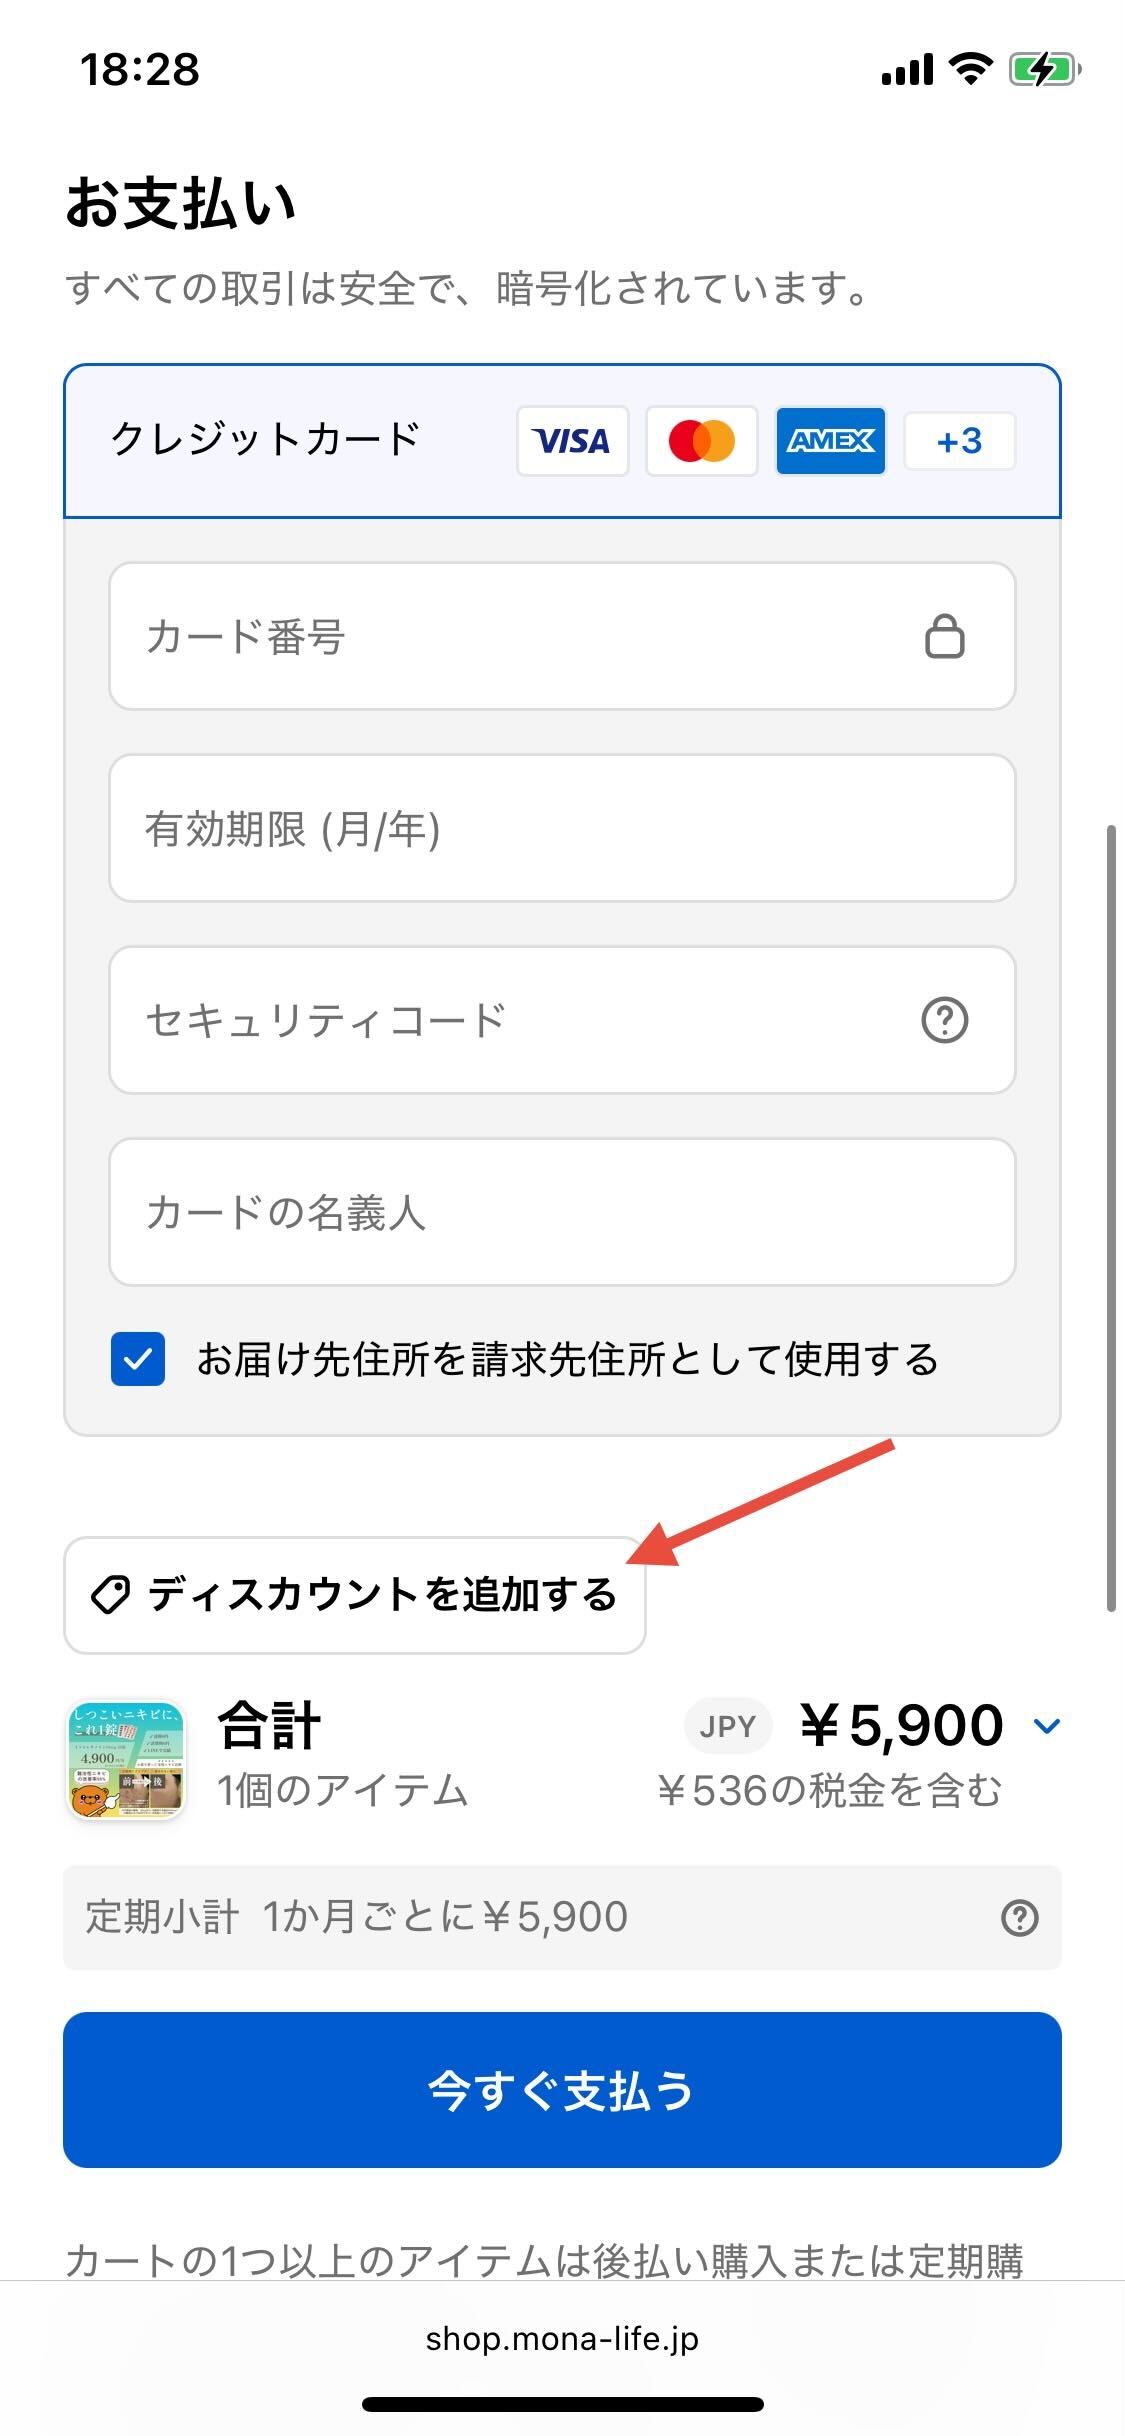Select the クレジットカード payment method header

click(x=266, y=440)
